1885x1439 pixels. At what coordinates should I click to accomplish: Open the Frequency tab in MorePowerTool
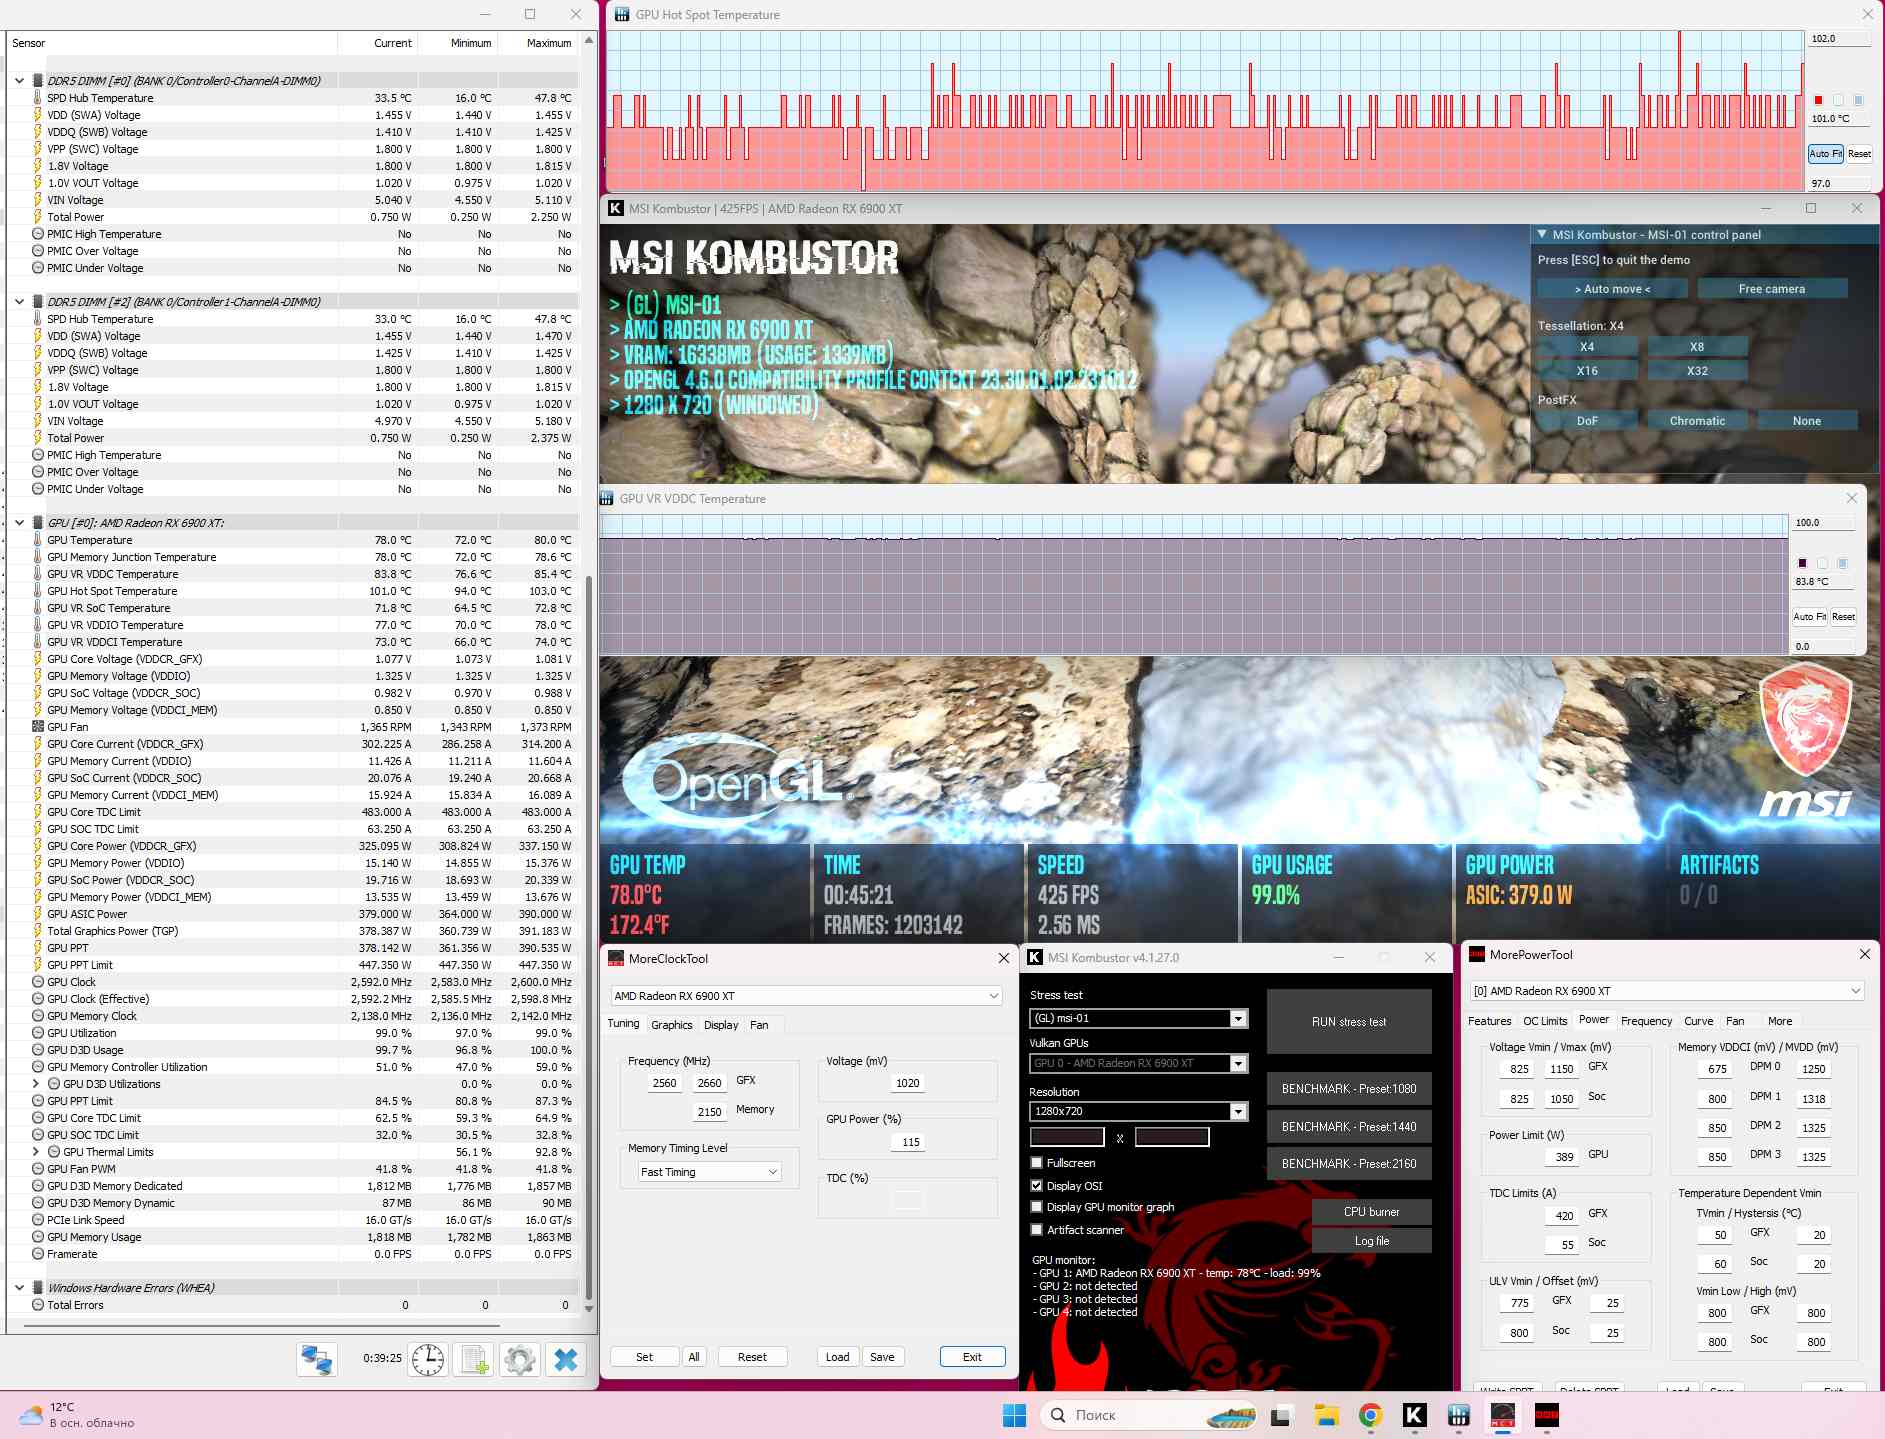tap(1647, 1021)
